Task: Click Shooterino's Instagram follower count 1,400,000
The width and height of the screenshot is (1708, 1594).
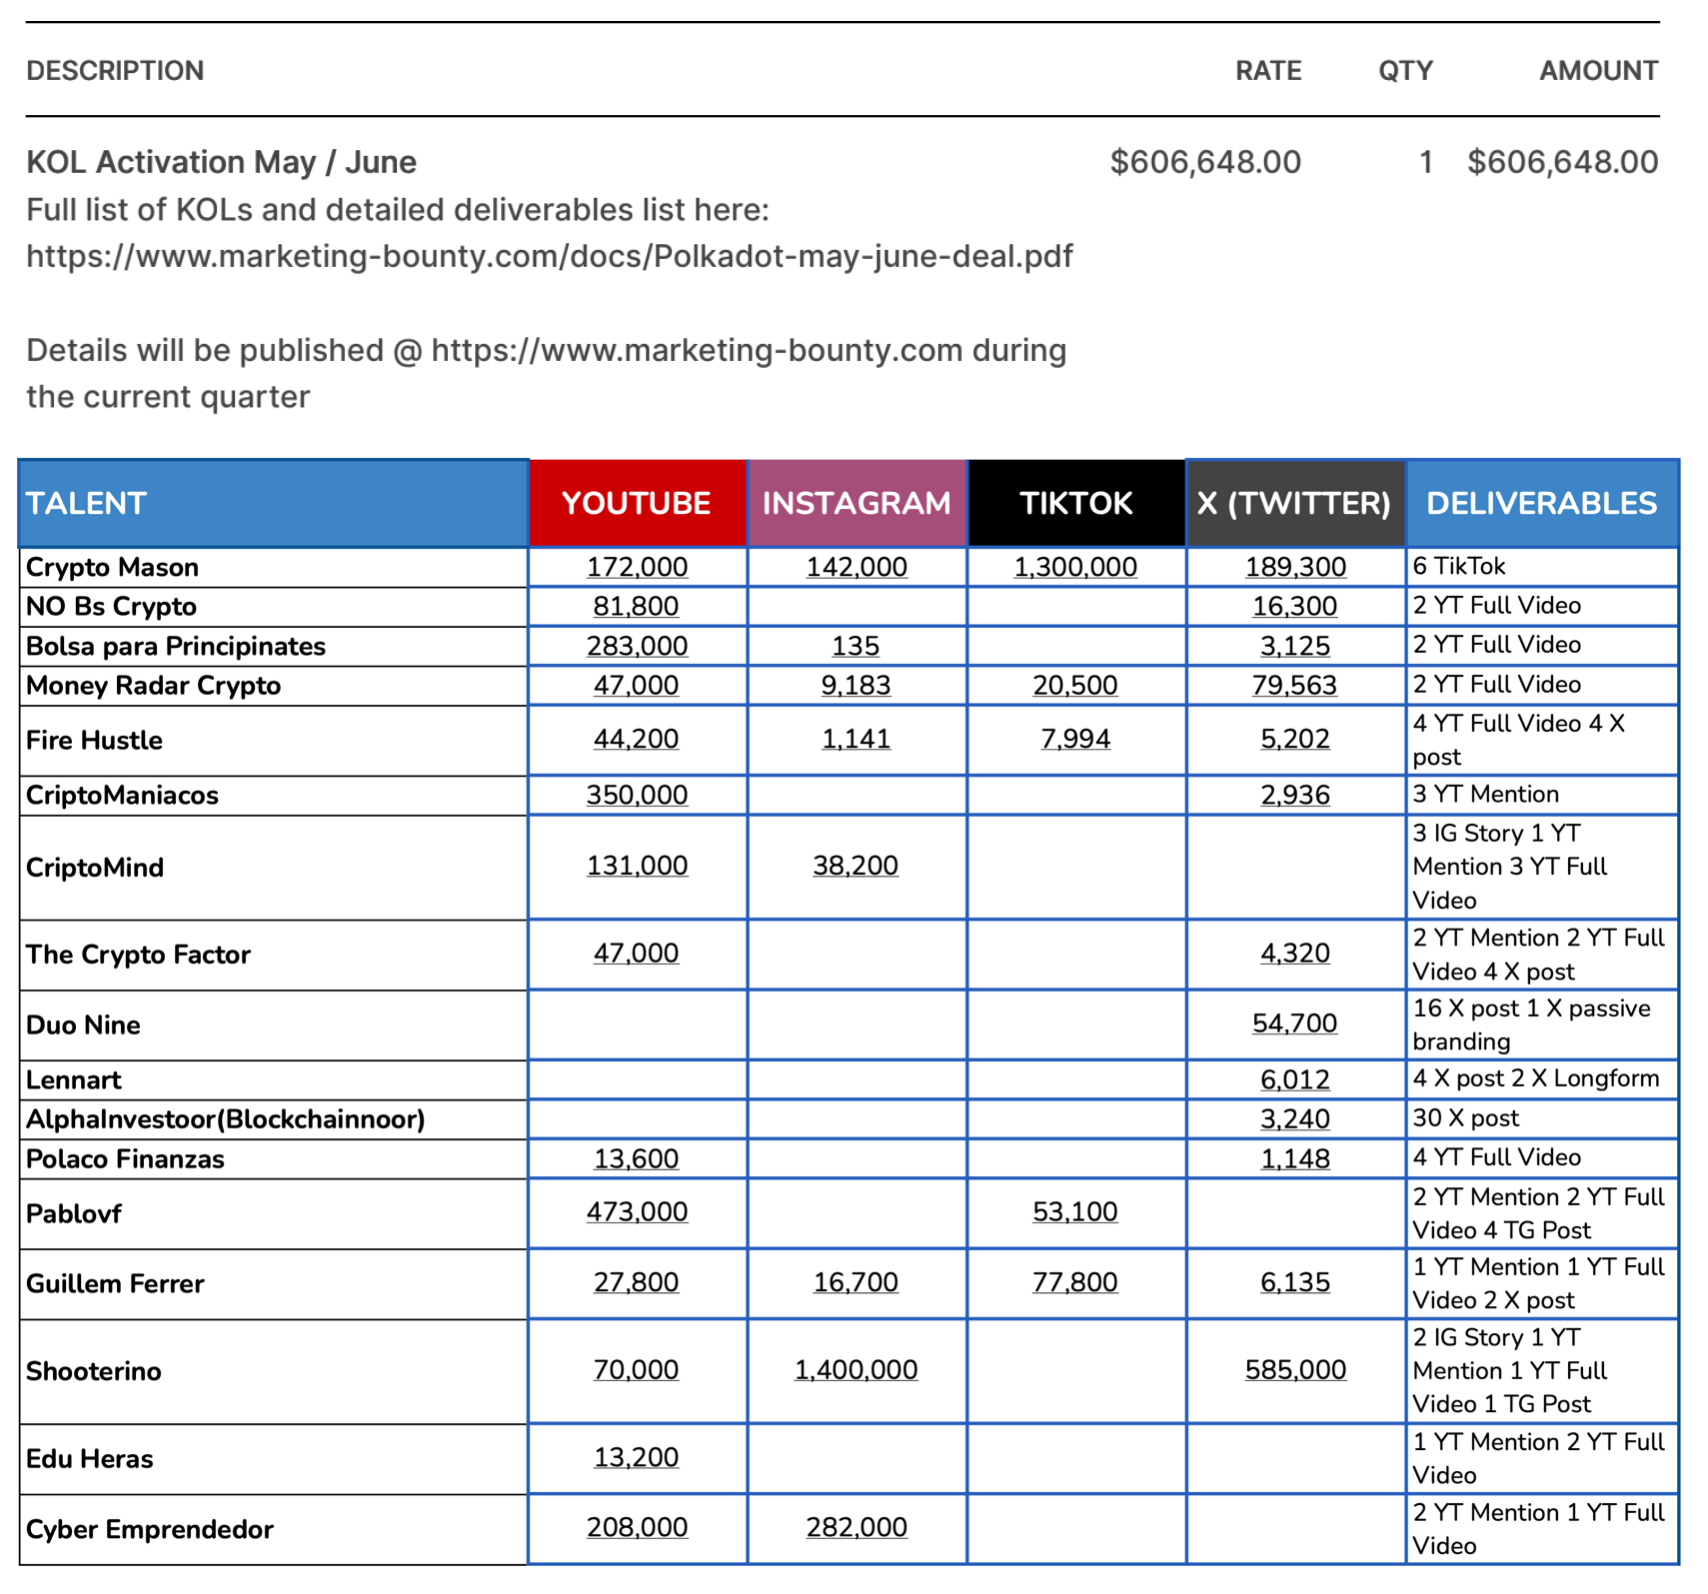Action: tap(855, 1370)
